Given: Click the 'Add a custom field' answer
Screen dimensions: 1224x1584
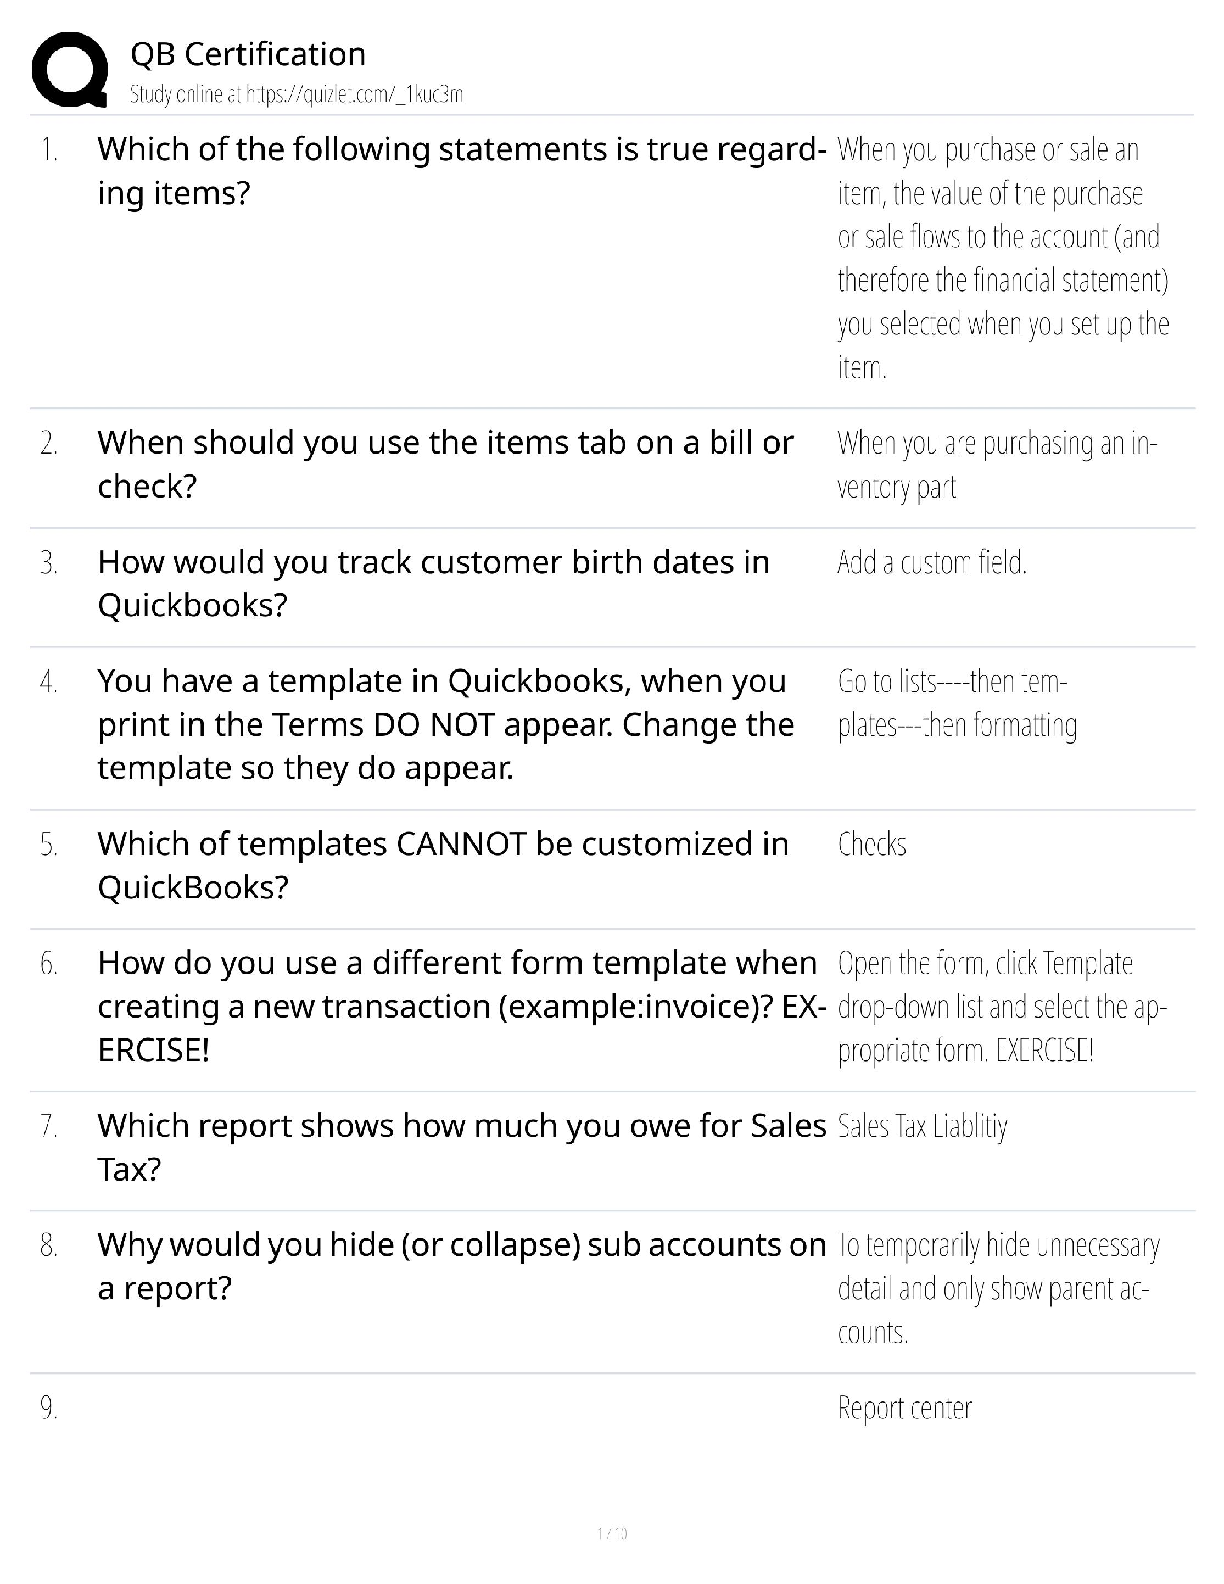Looking at the screenshot, I should 931,563.
